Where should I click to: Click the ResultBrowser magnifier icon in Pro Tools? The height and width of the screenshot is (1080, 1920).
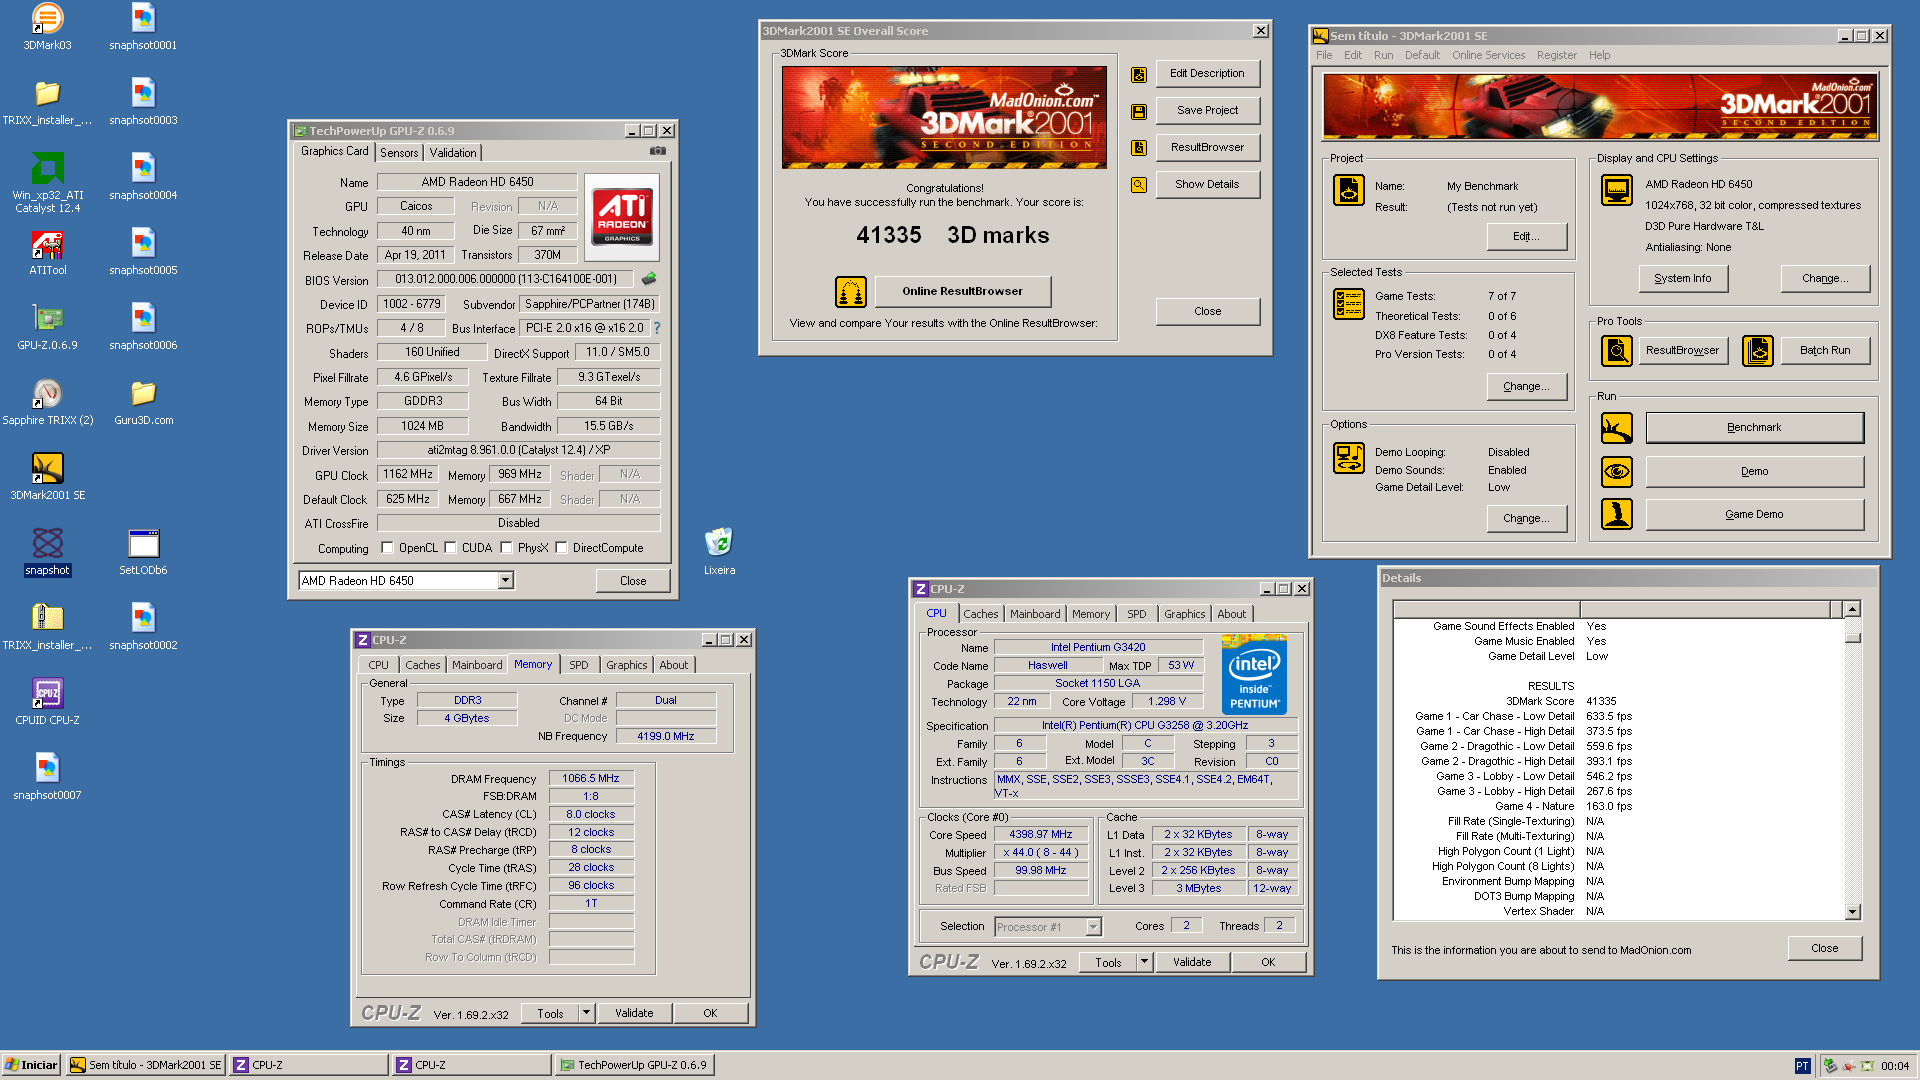1617,351
